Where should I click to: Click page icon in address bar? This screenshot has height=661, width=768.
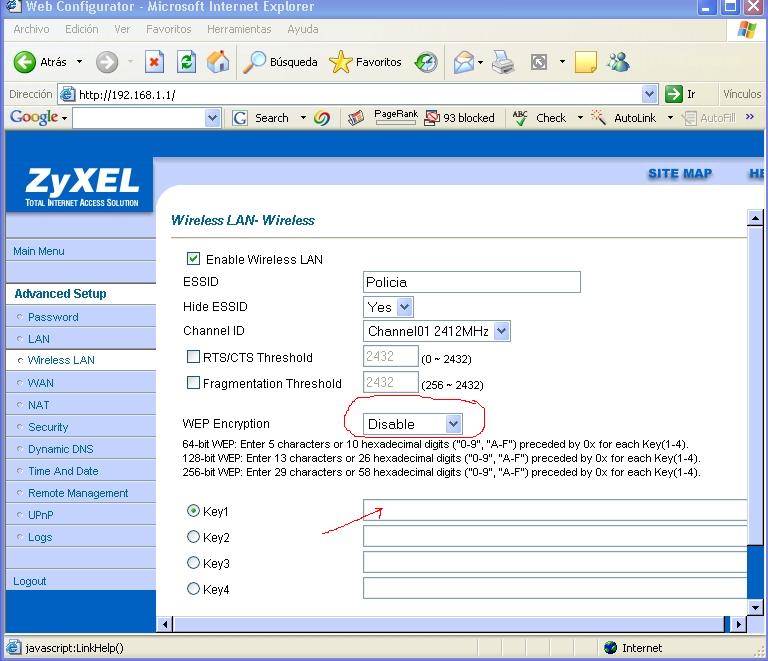point(68,94)
